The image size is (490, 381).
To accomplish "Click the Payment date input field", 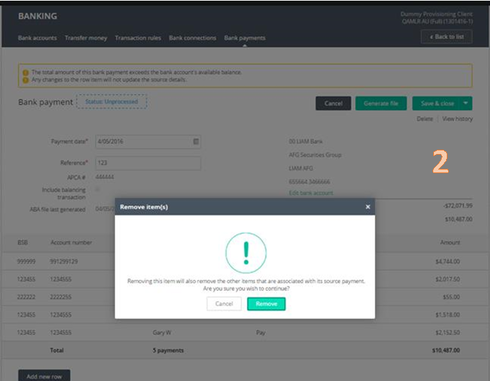I will coord(148,142).
